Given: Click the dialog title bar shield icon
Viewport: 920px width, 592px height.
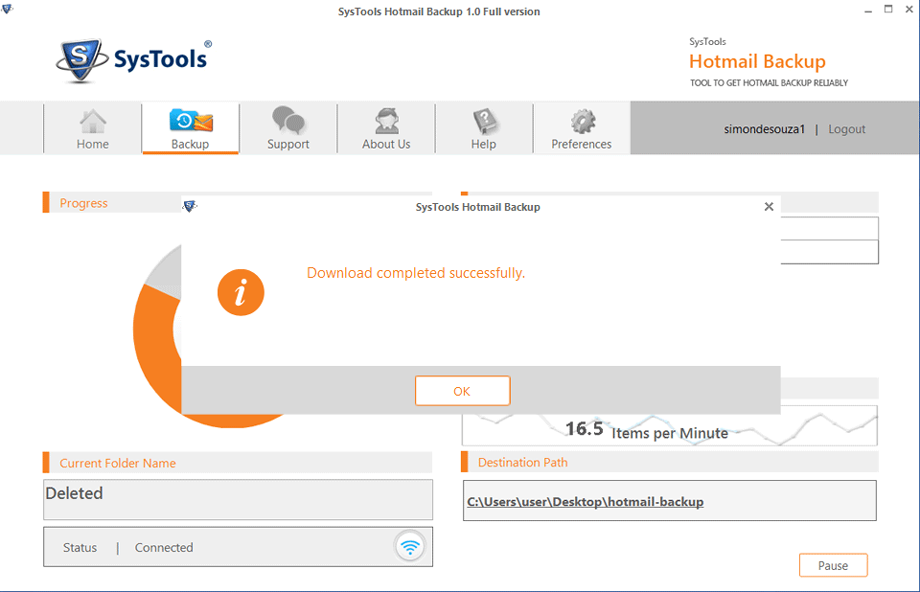Looking at the screenshot, I should [x=190, y=207].
